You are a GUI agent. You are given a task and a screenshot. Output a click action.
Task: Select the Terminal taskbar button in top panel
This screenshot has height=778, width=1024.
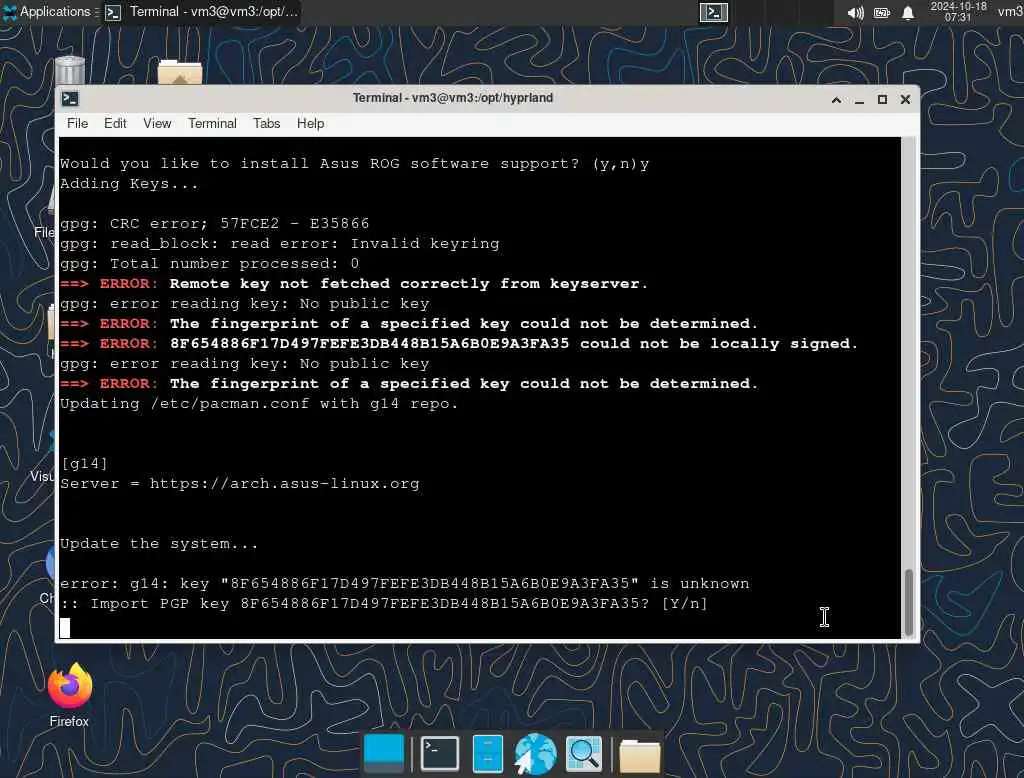[201, 12]
